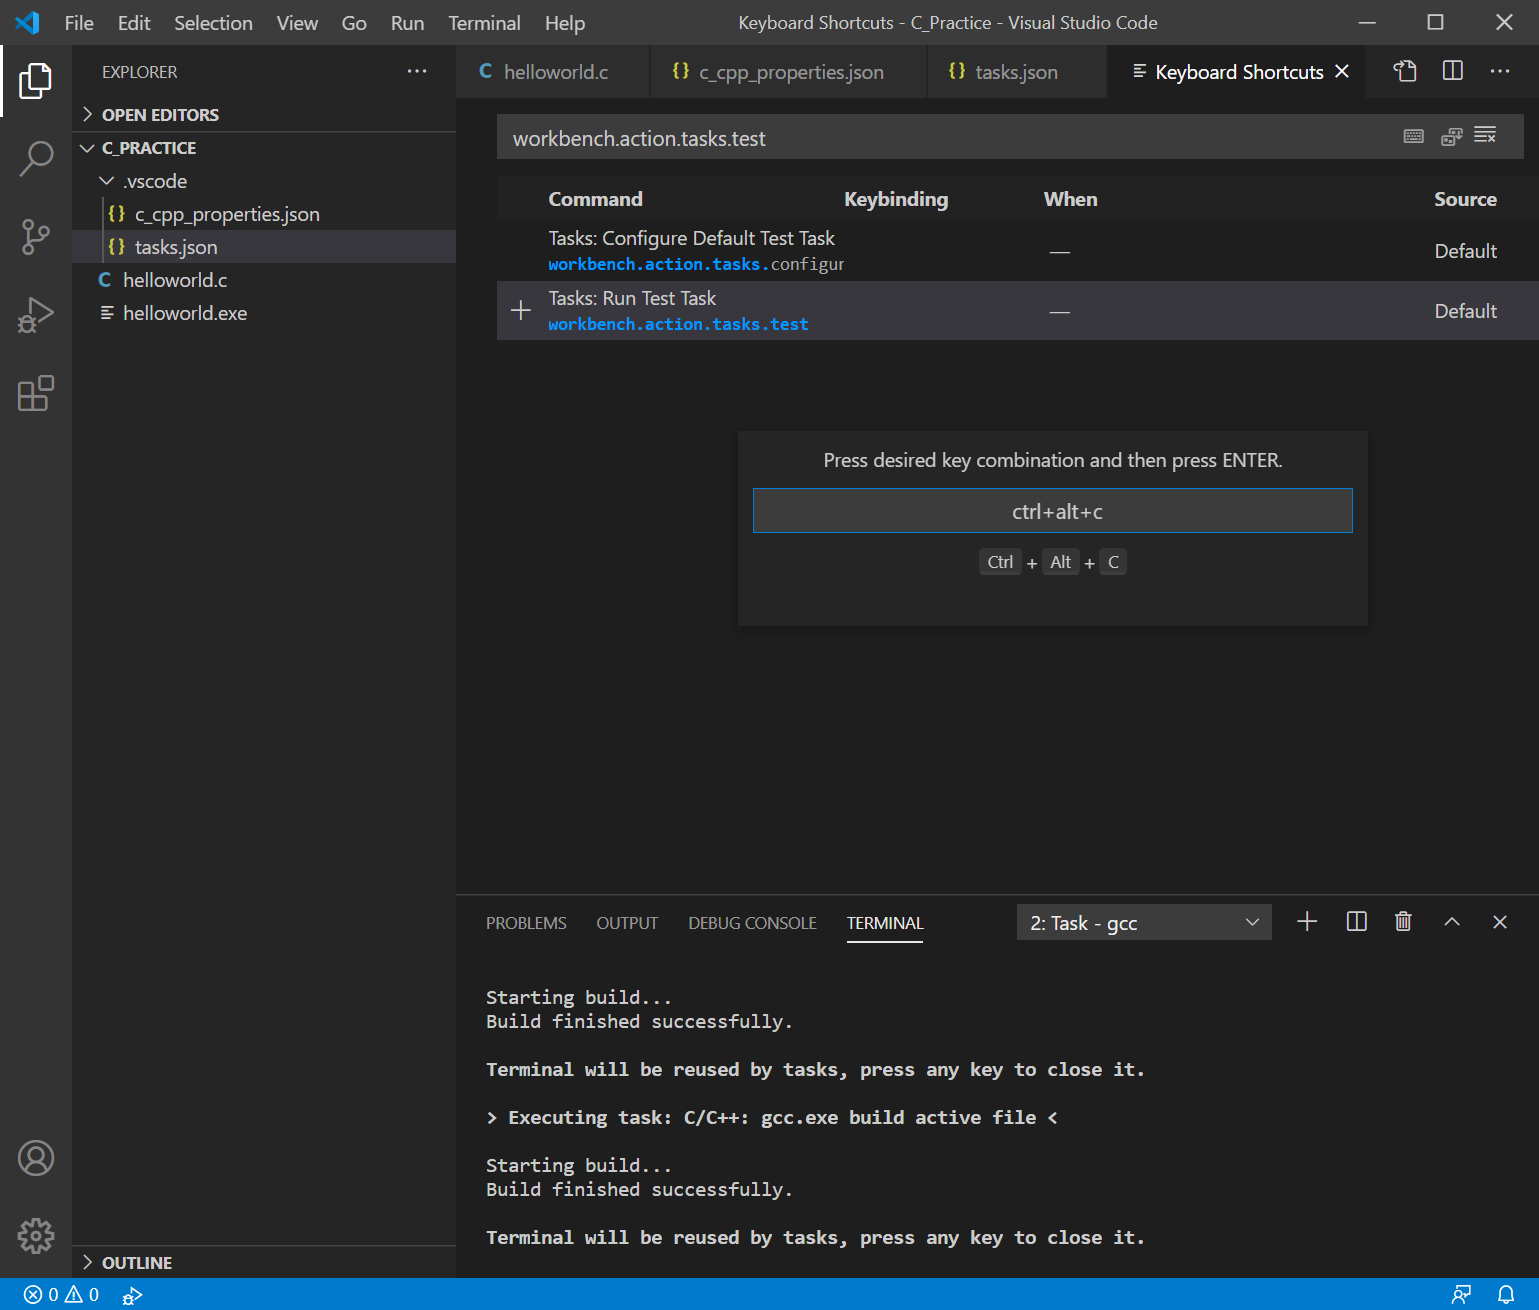Select tasks.json in the file tree

[265, 247]
